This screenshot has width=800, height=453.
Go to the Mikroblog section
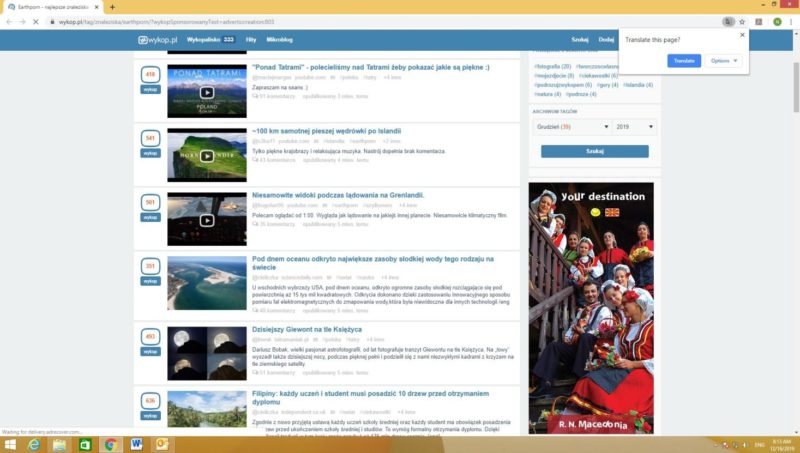tap(280, 40)
